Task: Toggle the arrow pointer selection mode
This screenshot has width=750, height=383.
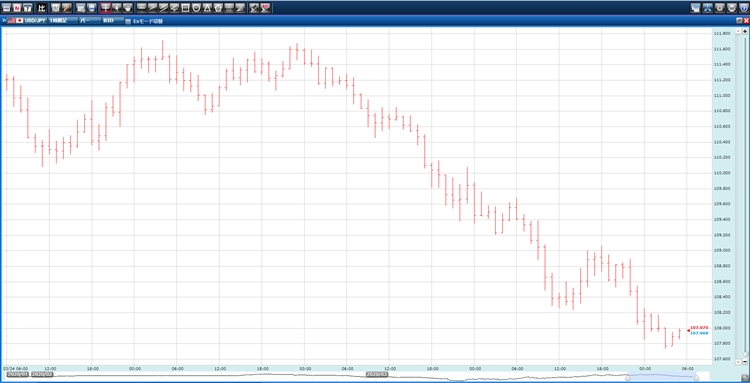Action: point(116,8)
